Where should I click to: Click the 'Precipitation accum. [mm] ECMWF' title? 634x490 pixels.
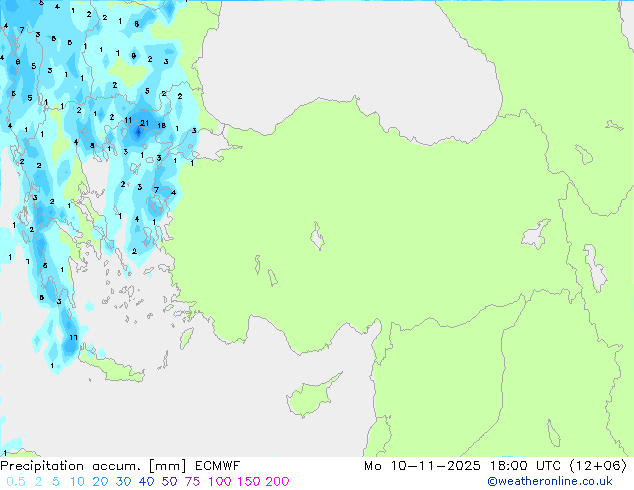click(120, 466)
